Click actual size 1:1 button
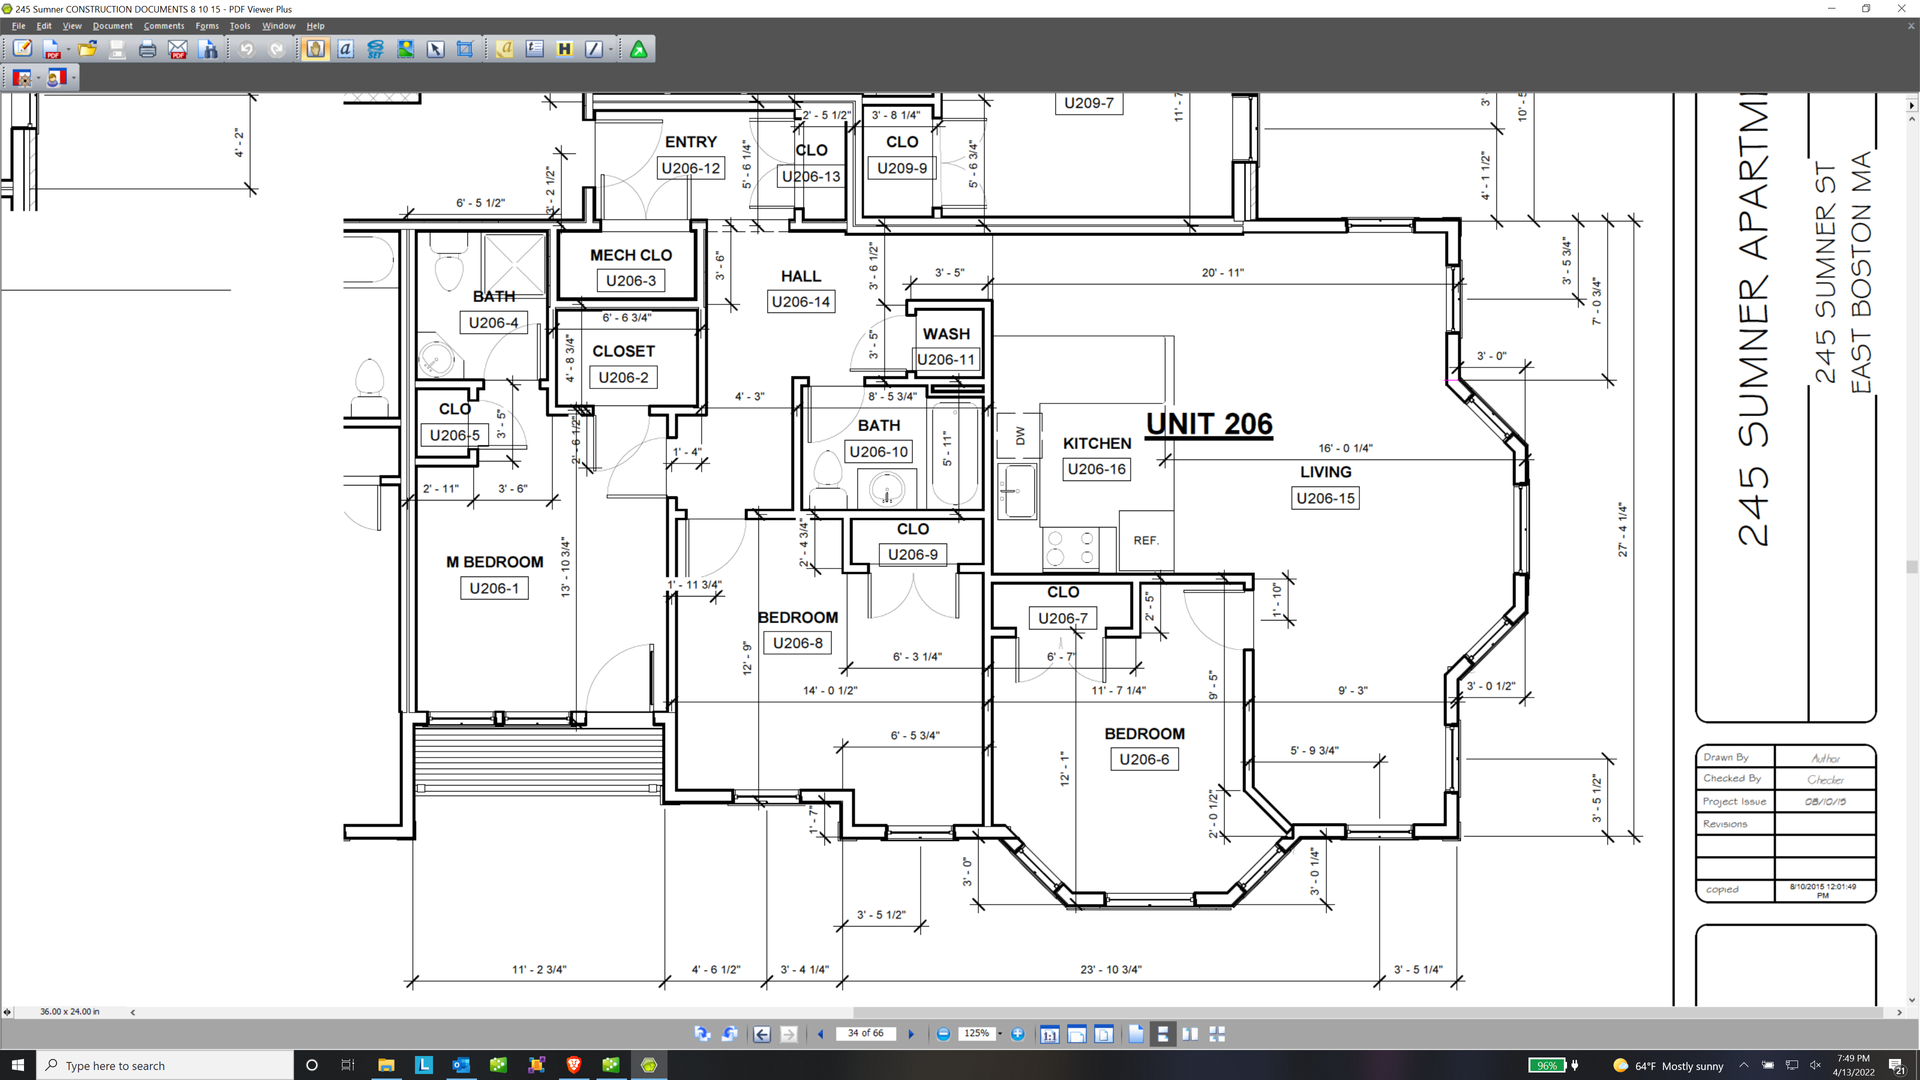1920x1080 pixels. (x=1049, y=1034)
